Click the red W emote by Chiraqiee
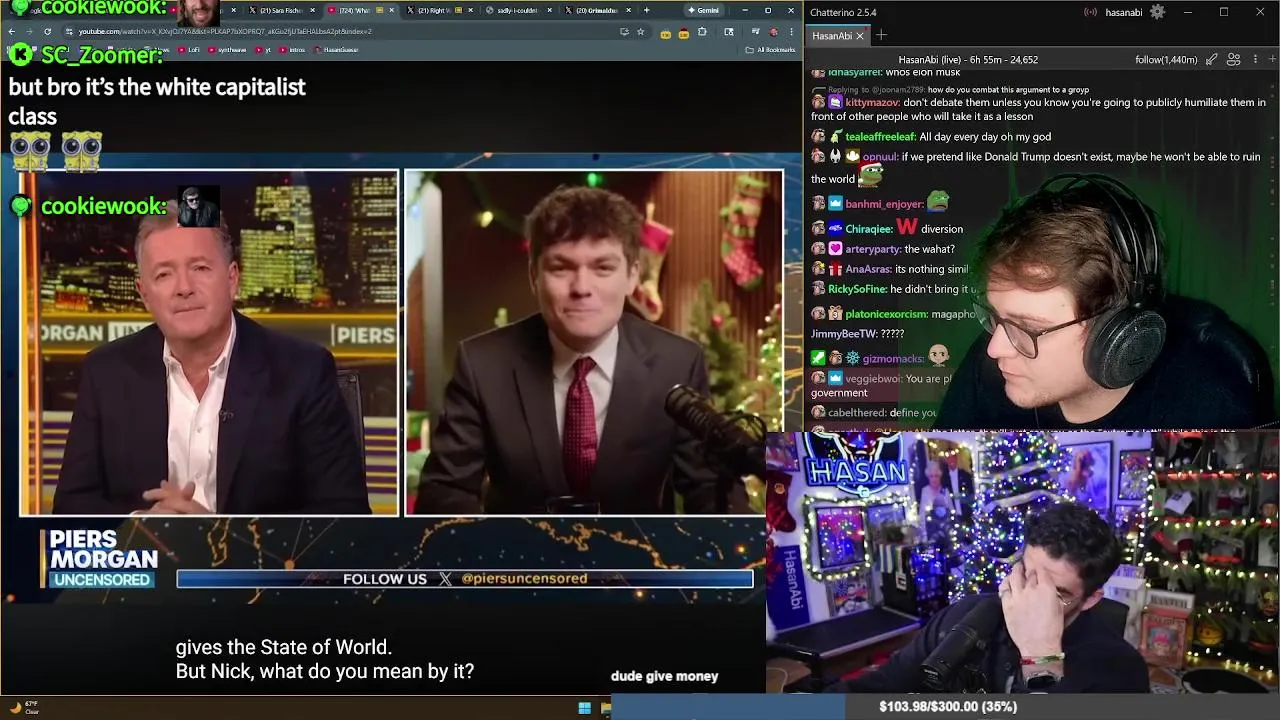Screen dimensions: 1280x720 [906, 228]
